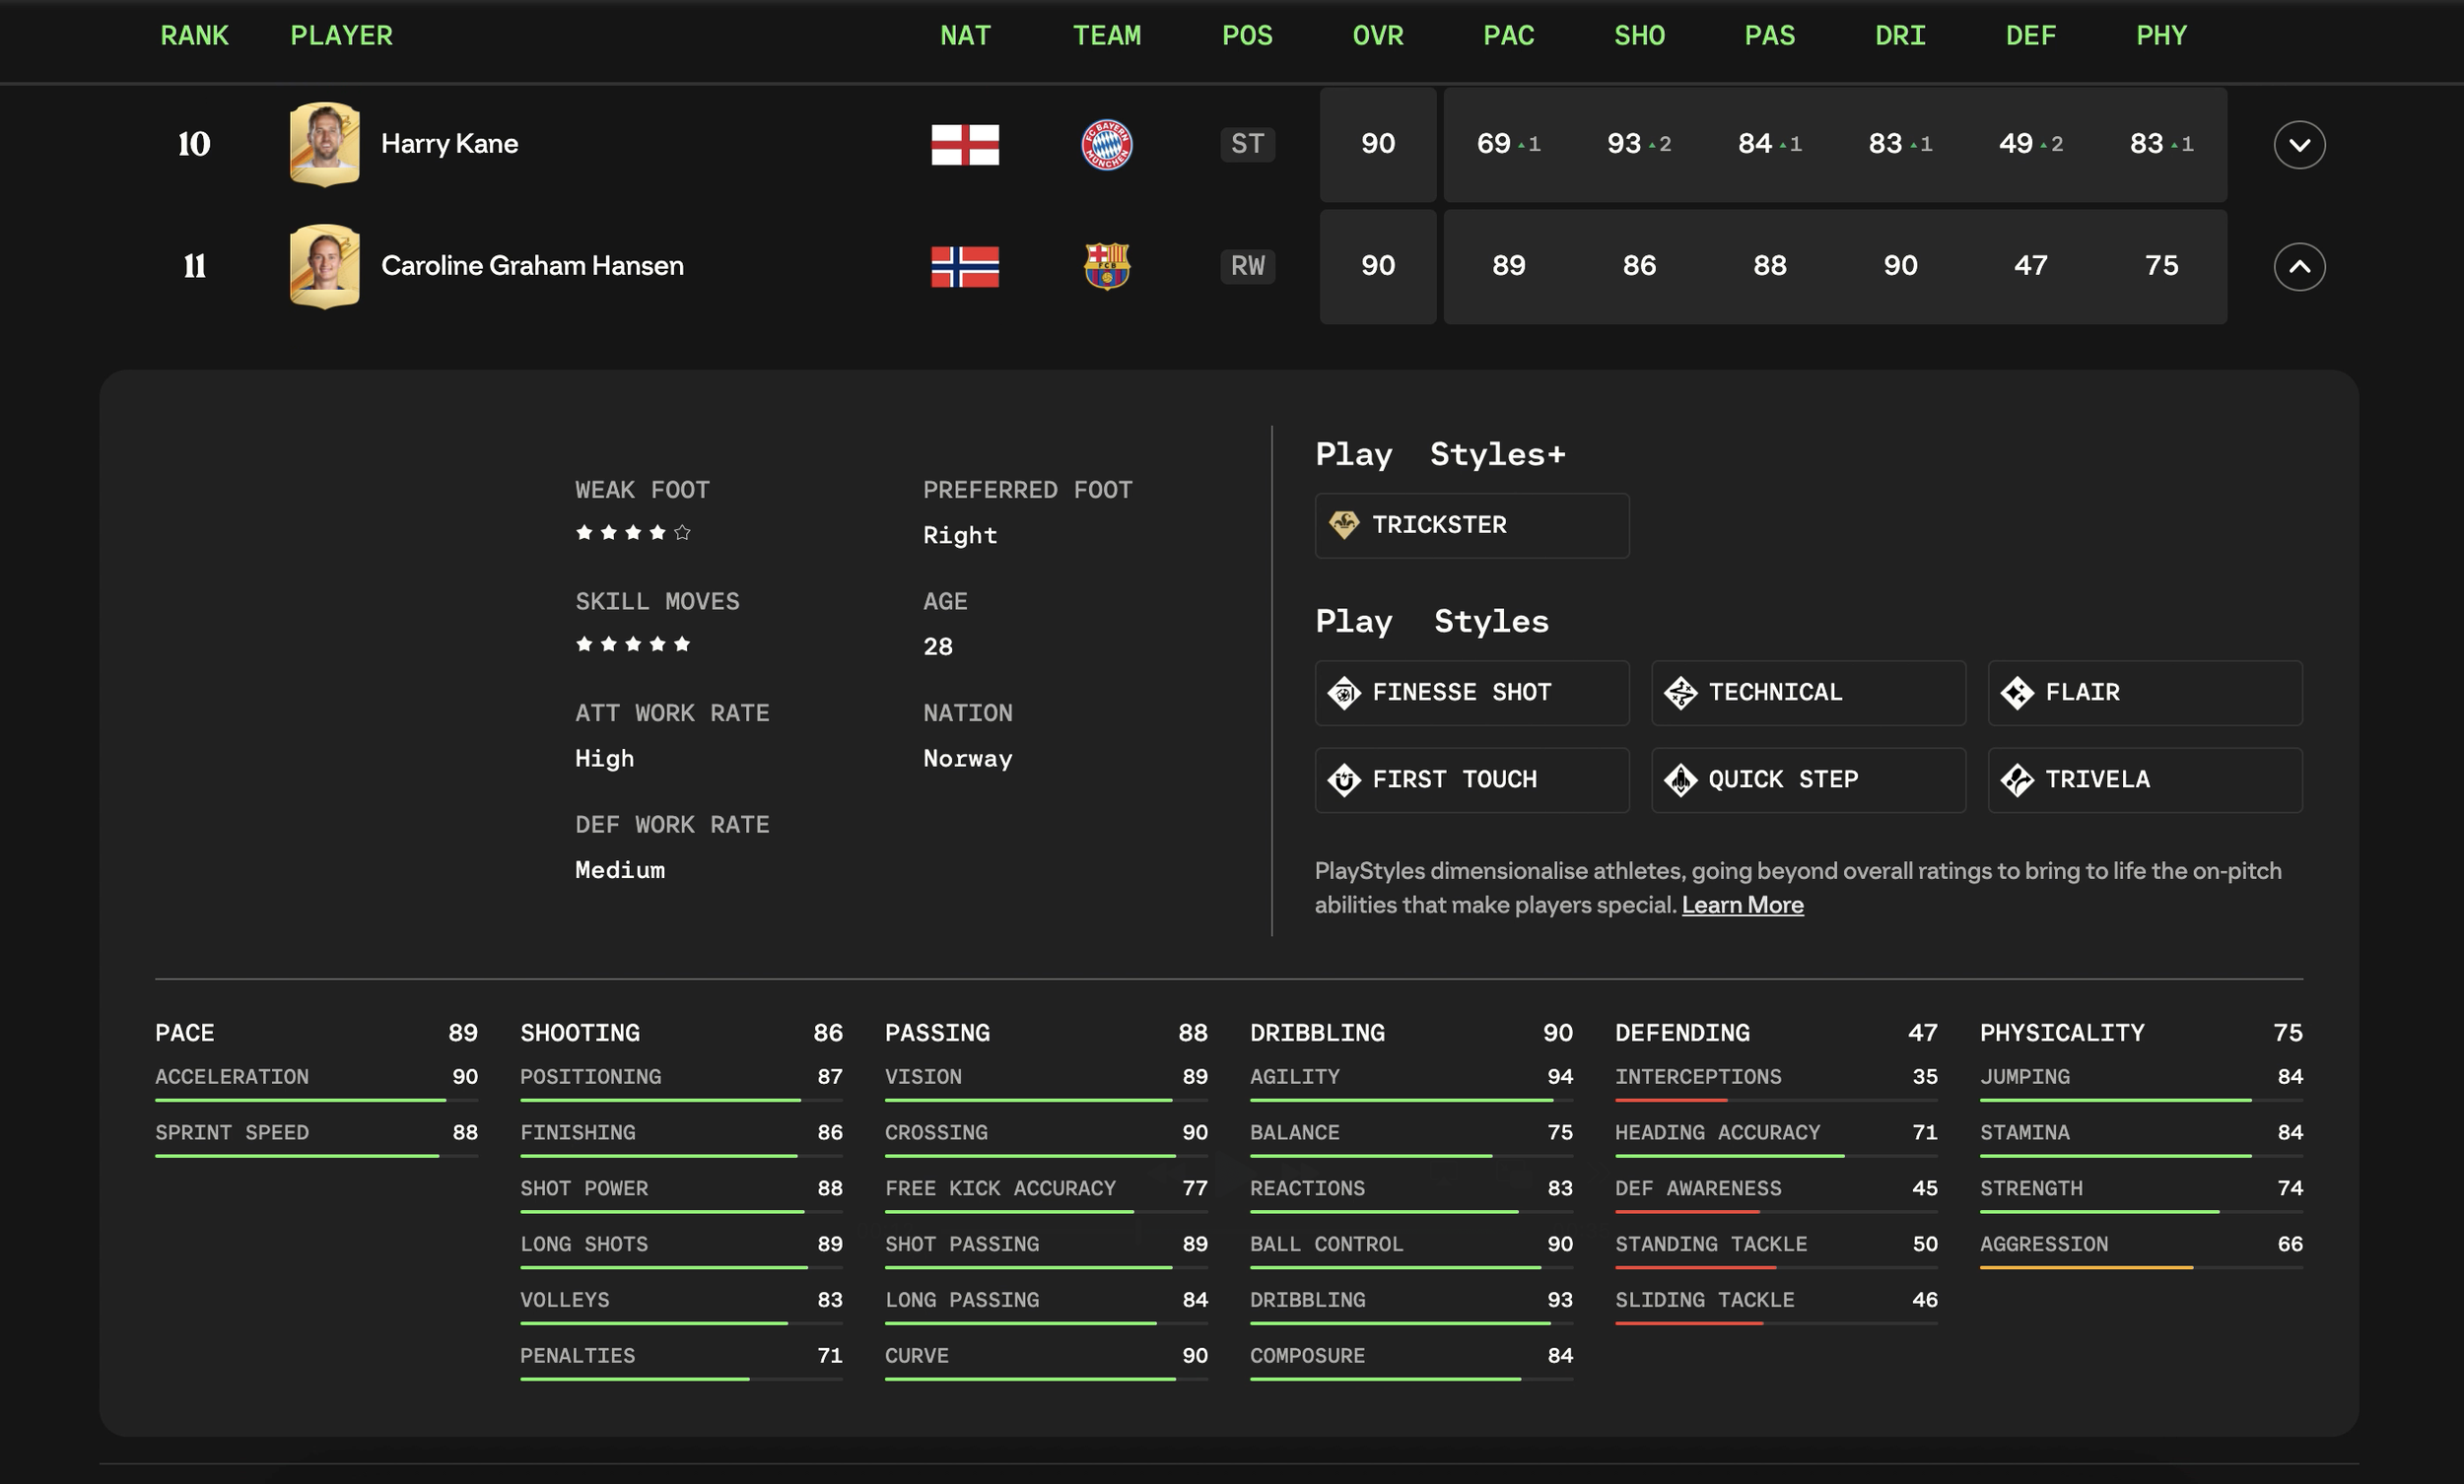Click the Acceleration stat bar
Viewport: 2464px width, 1484px height.
click(x=316, y=1100)
